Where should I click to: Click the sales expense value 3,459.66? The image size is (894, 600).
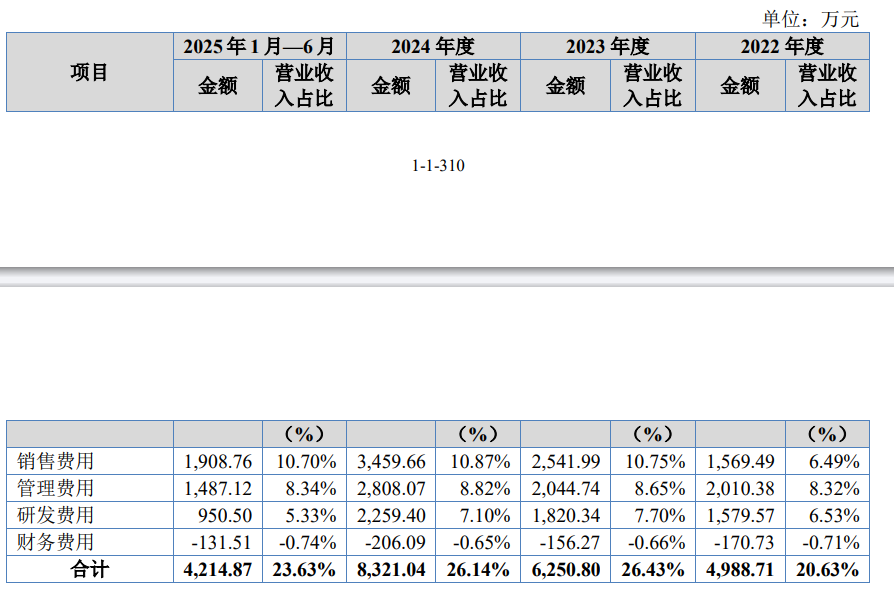391,461
